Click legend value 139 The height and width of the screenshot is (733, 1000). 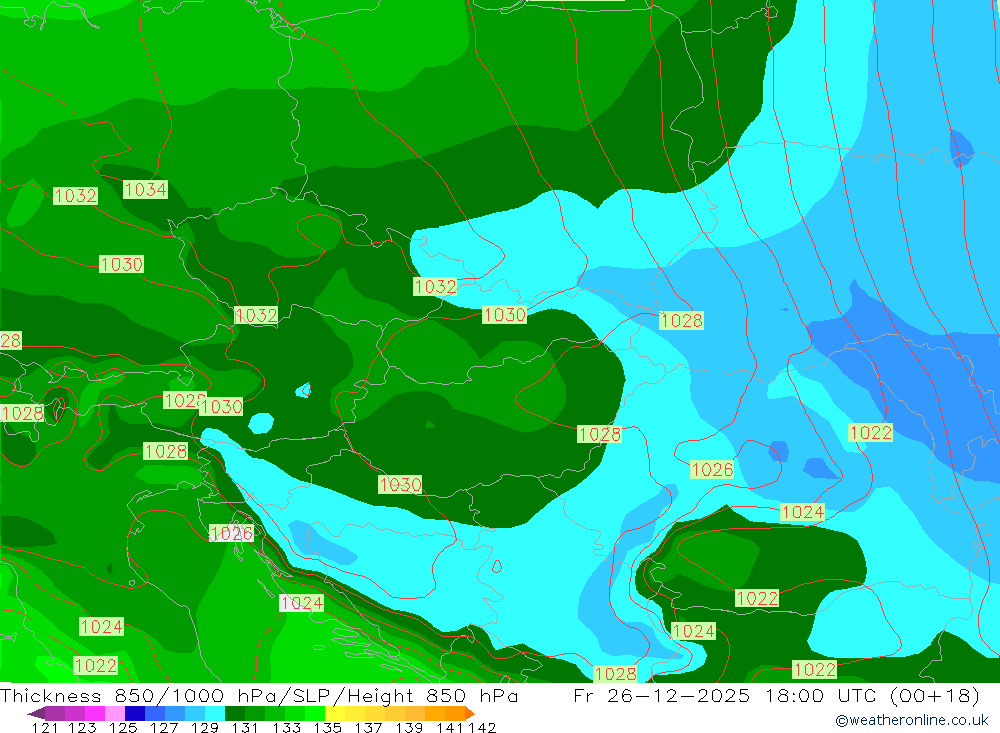pos(409,727)
